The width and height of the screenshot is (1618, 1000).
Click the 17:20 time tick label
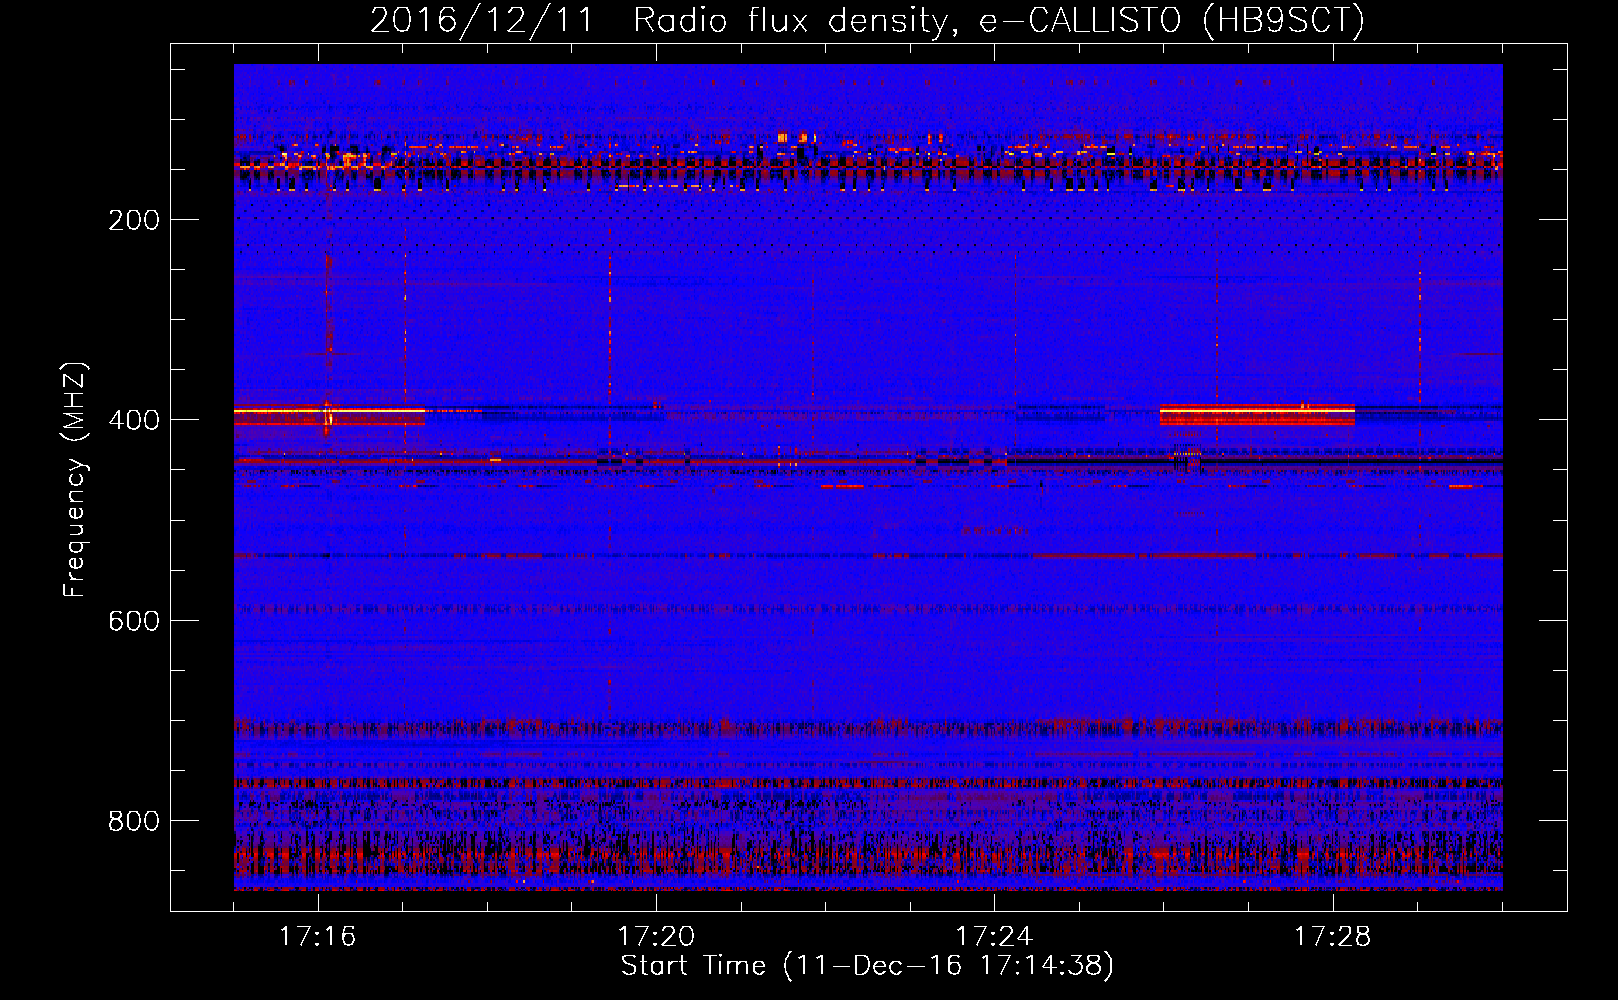coord(656,937)
